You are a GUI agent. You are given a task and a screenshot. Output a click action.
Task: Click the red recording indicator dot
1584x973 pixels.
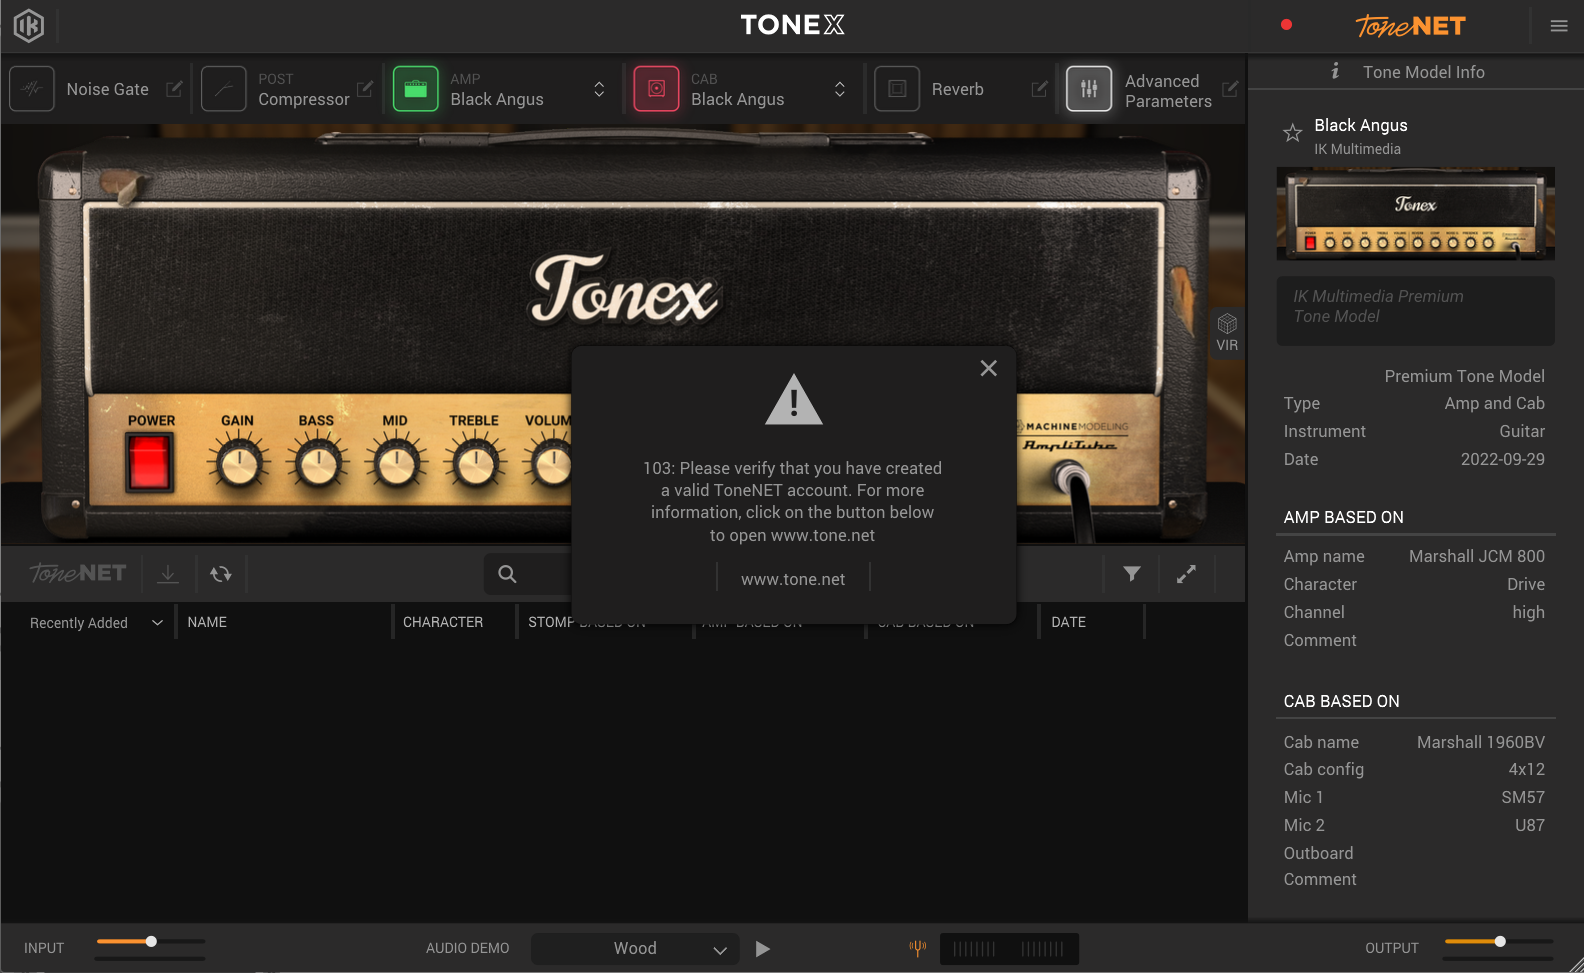click(1287, 25)
